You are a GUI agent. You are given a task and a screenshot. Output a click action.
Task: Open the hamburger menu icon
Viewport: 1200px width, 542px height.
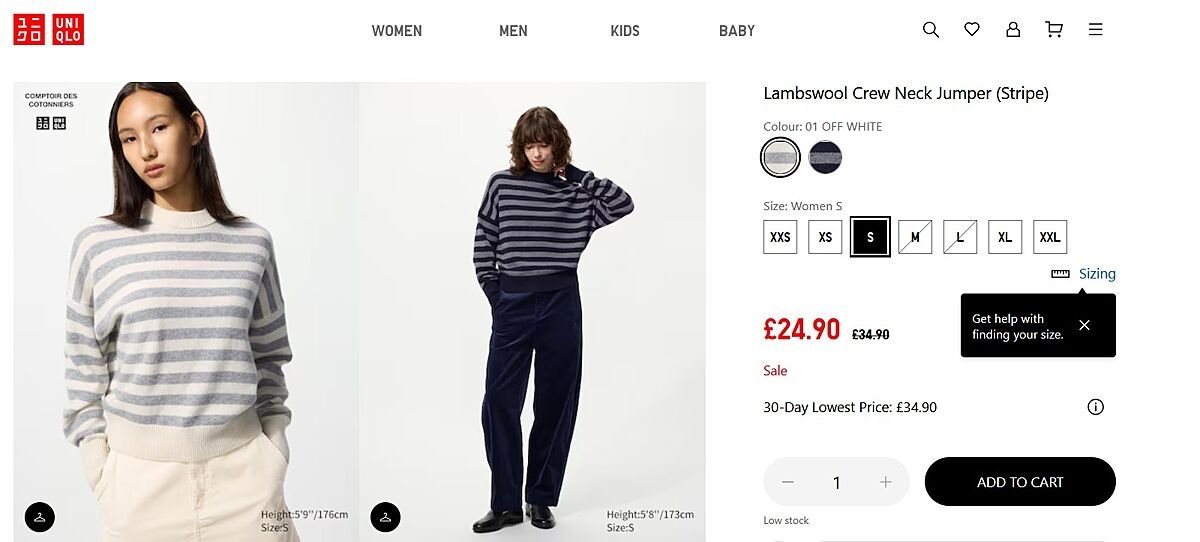point(1096,30)
